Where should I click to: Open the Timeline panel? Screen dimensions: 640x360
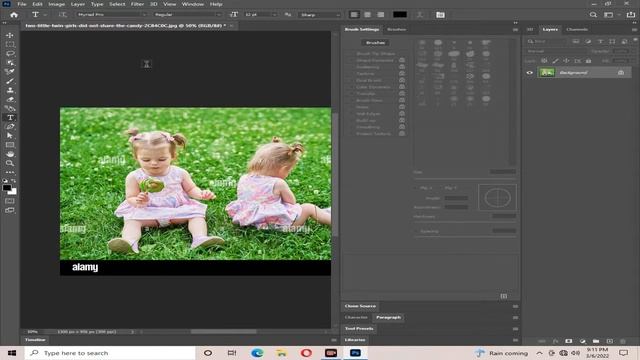click(35, 340)
